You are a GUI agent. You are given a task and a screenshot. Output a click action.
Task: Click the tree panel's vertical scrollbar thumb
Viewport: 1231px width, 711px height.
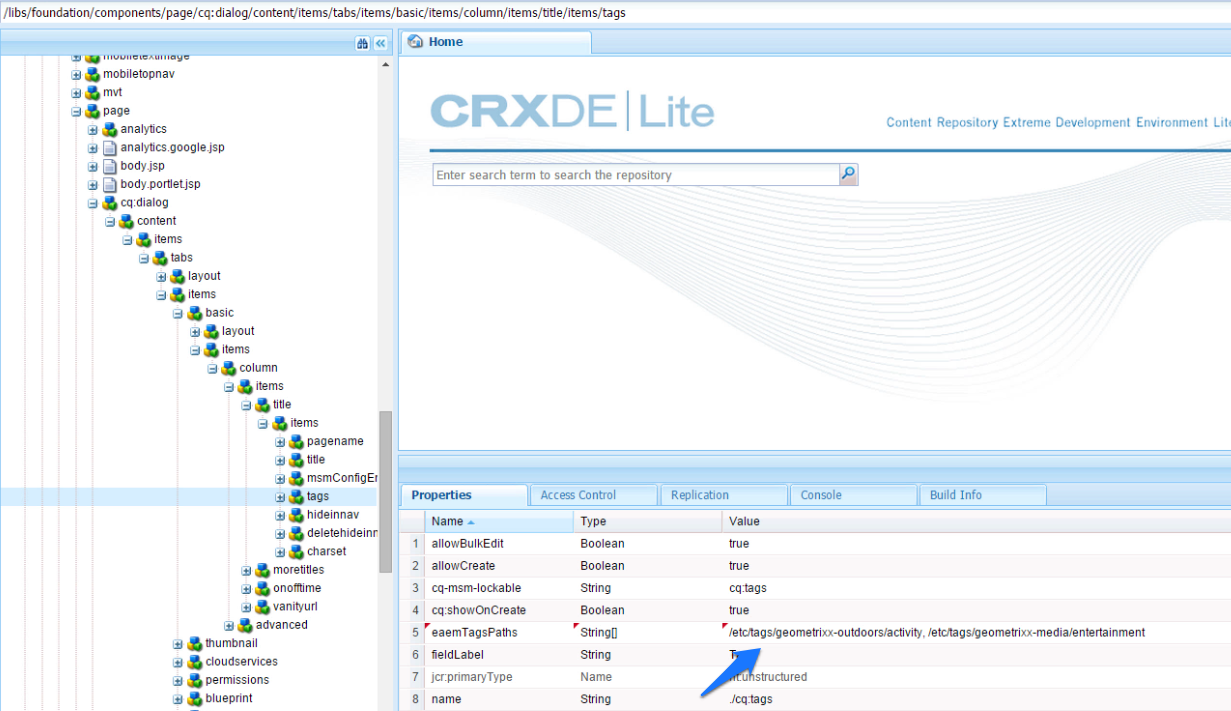386,492
